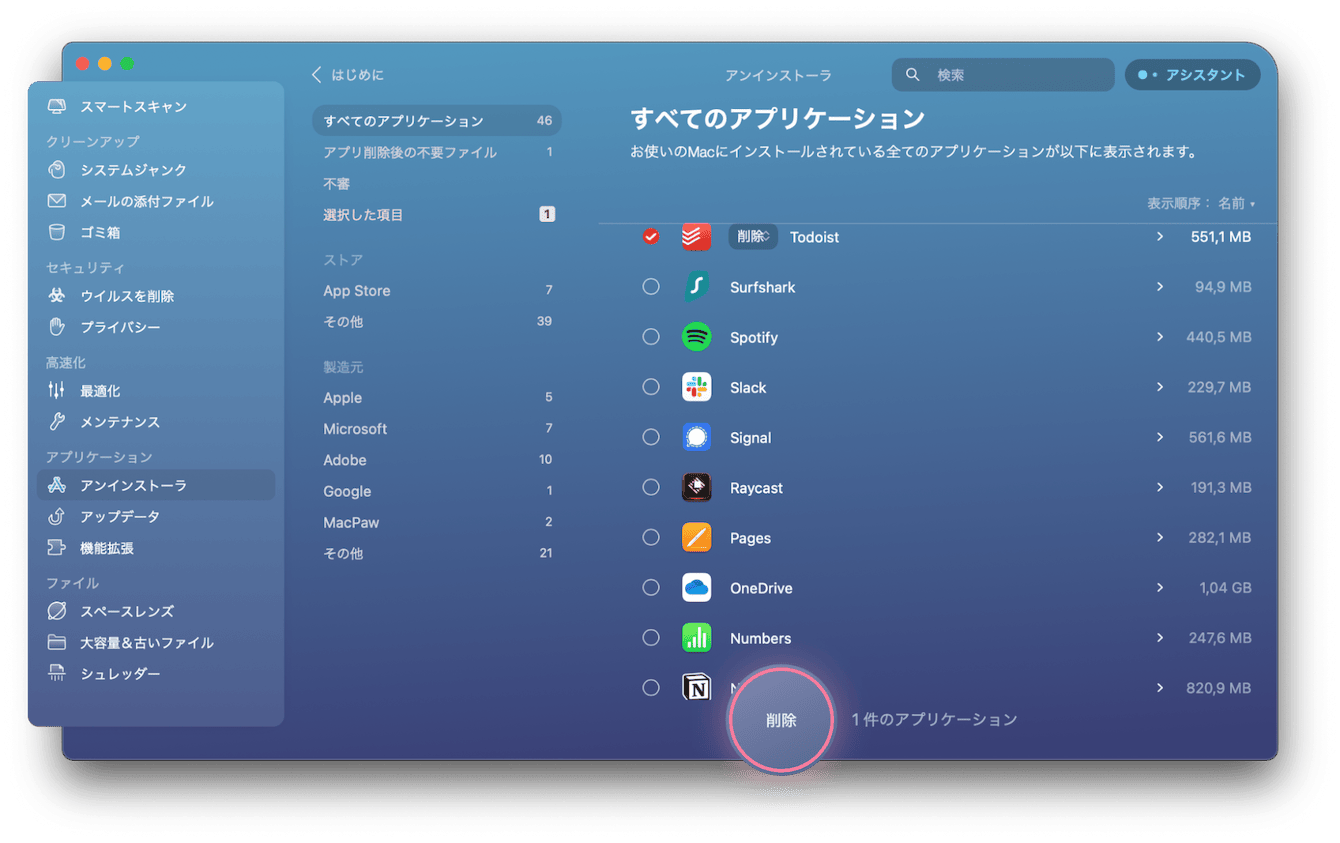1340x843 pixels.
Task: Click the Updater (アップデータ) icon
Action: coord(57,516)
